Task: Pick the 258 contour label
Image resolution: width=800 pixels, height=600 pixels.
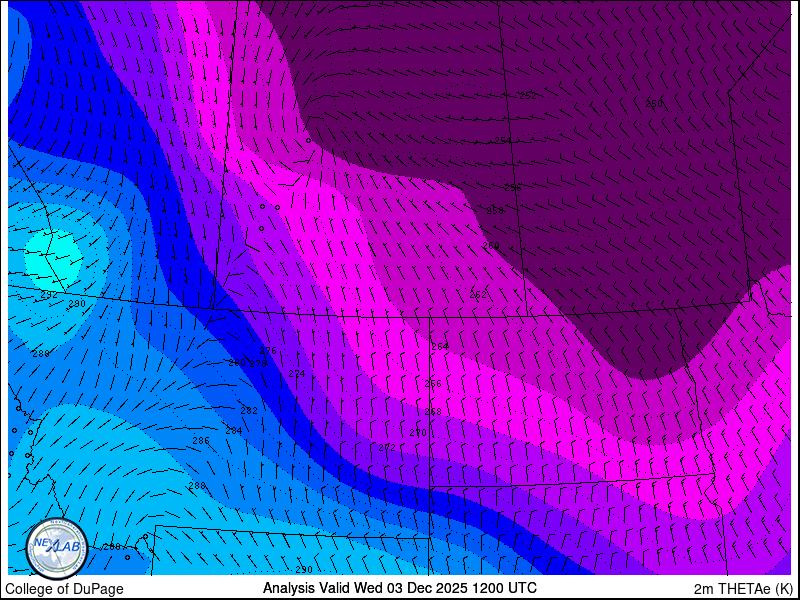Action: pyautogui.click(x=495, y=210)
